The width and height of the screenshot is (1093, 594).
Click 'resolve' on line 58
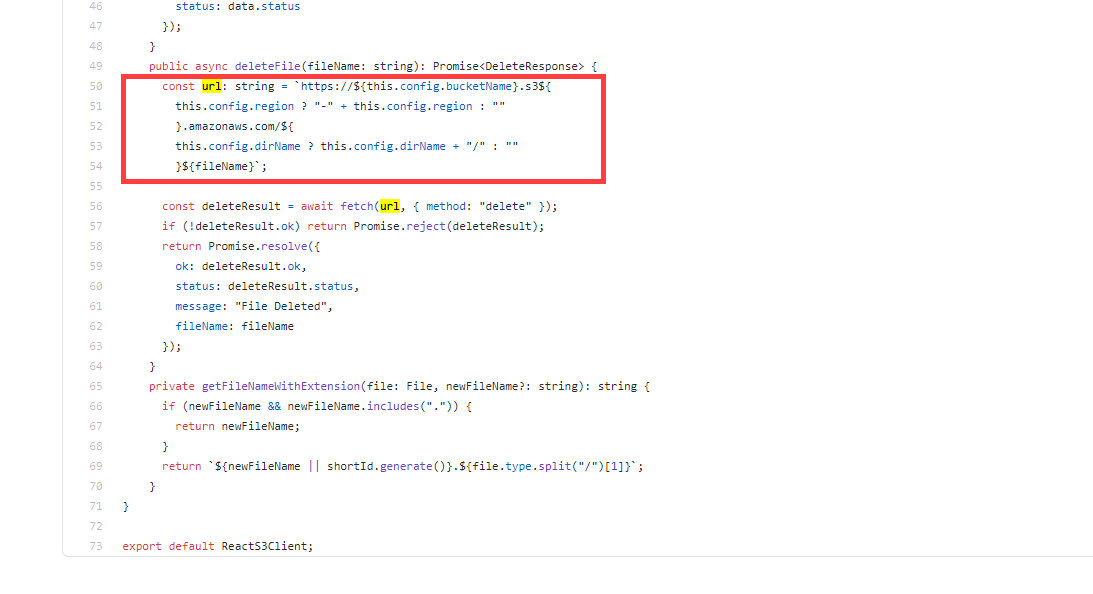point(284,246)
